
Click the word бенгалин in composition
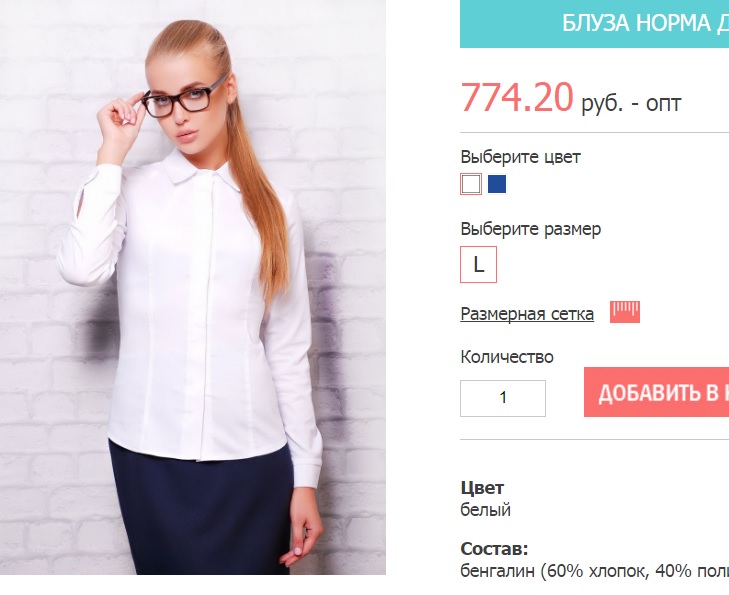click(x=497, y=570)
